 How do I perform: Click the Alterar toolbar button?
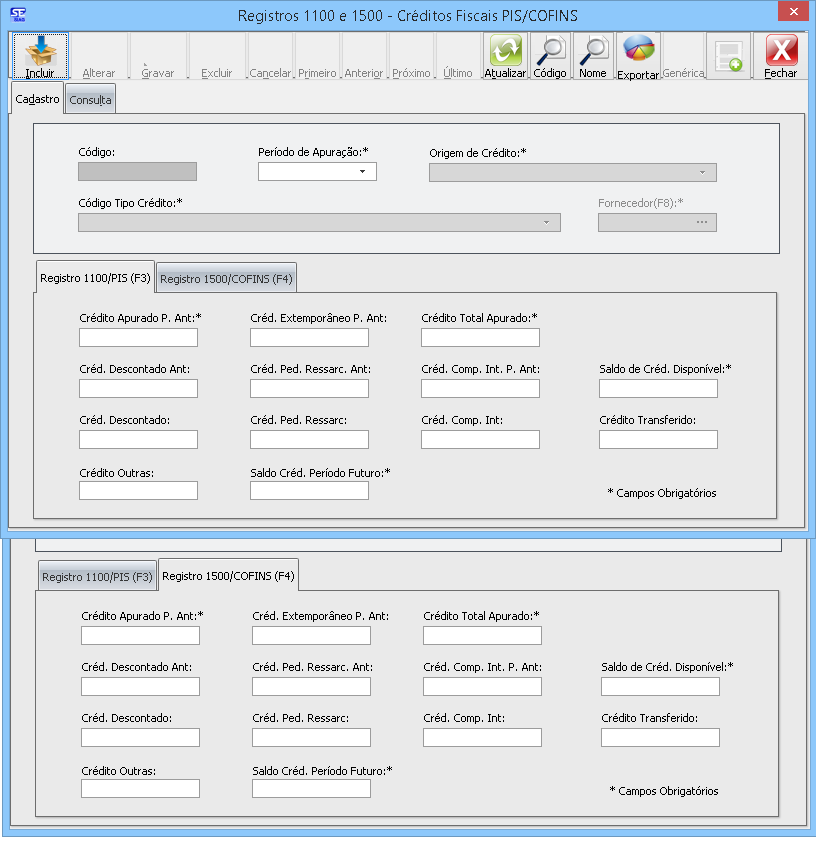coord(98,58)
